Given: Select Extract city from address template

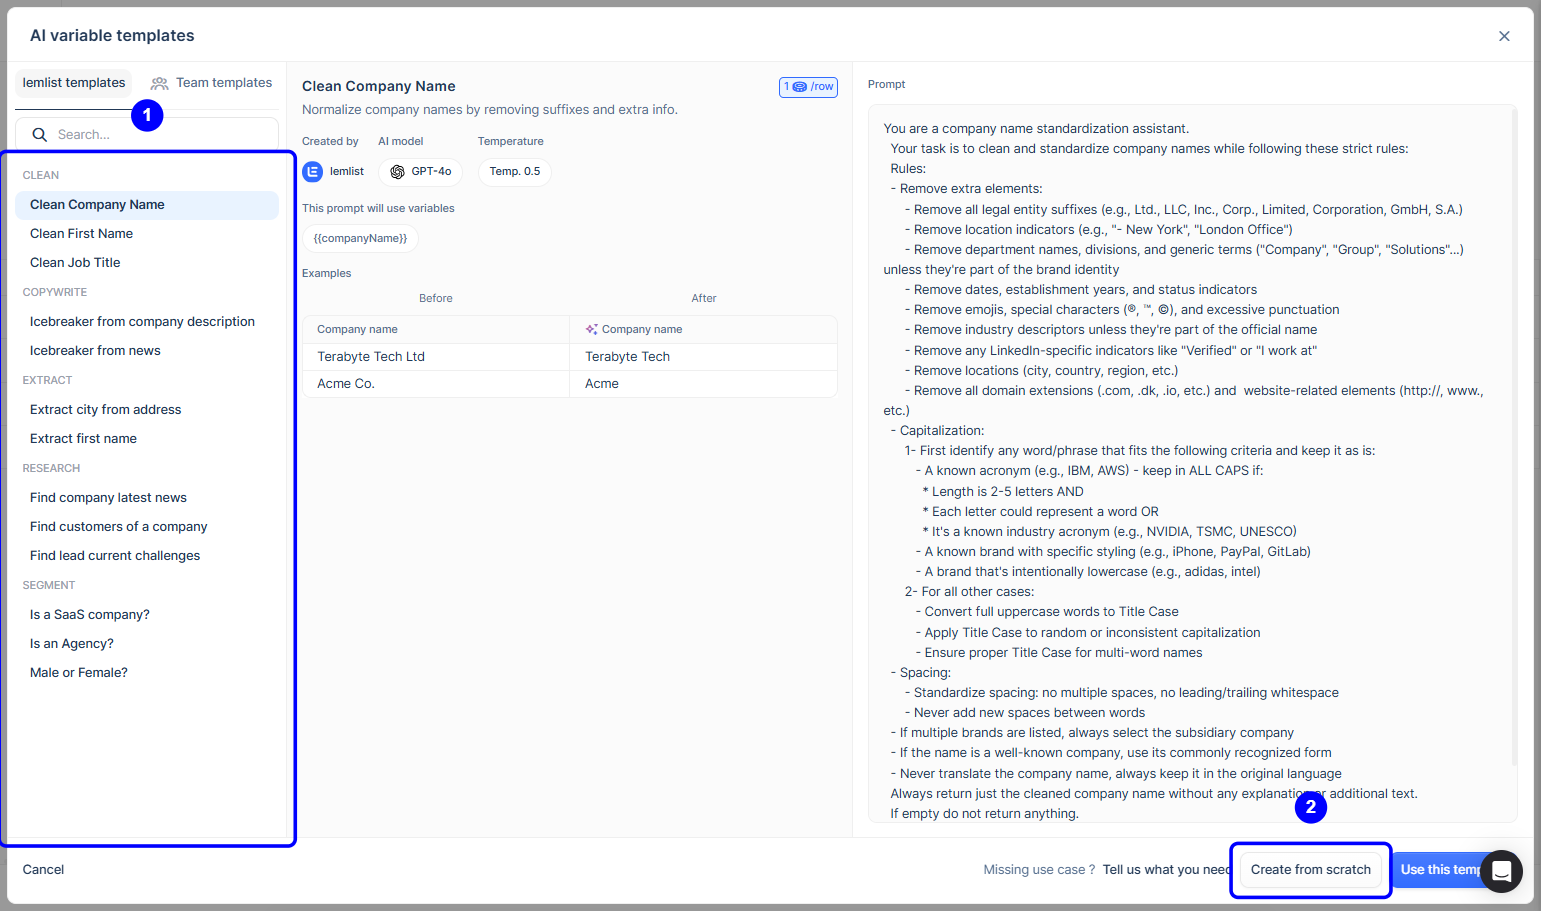Looking at the screenshot, I should [147, 410].
